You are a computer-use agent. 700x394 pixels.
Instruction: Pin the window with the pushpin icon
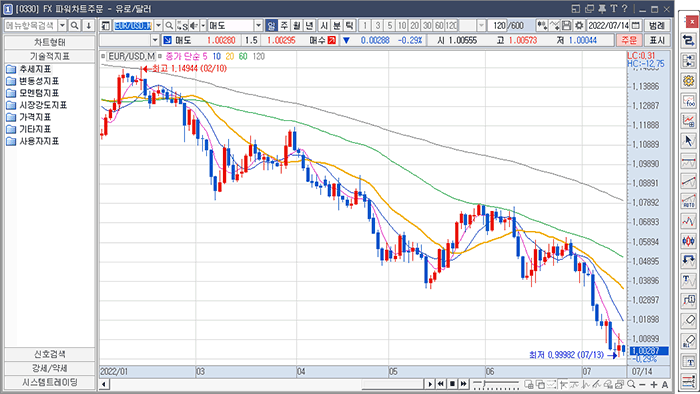coord(602,9)
